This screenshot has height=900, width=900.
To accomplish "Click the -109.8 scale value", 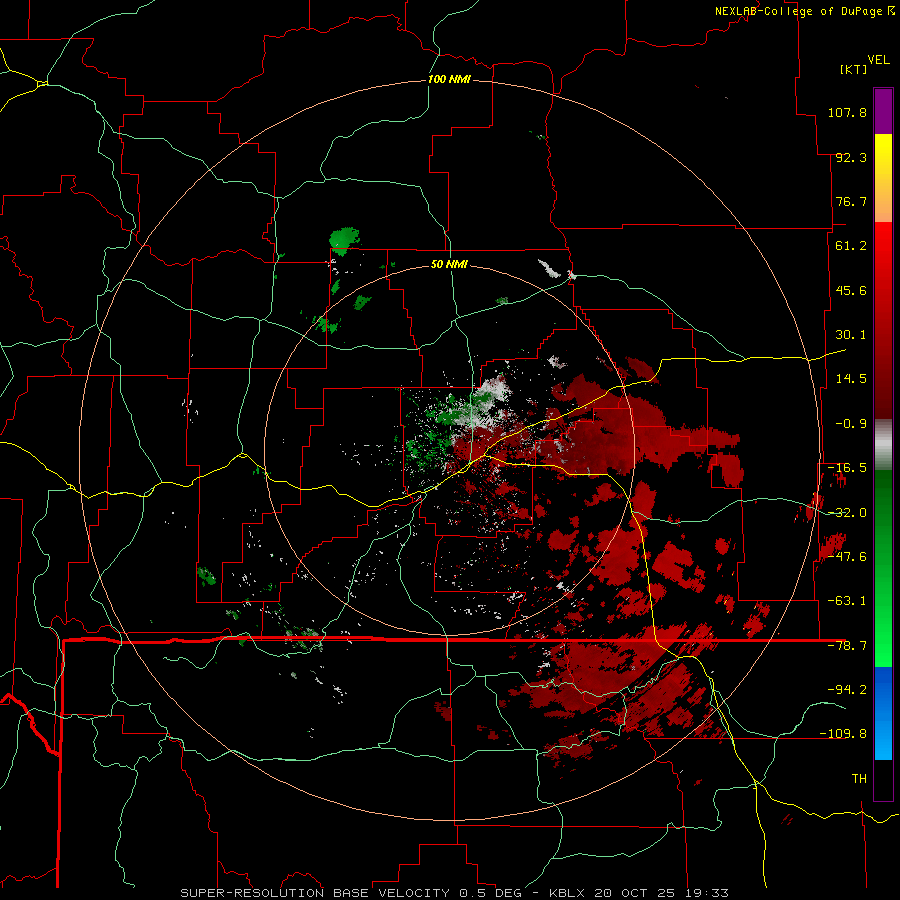I will point(843,734).
